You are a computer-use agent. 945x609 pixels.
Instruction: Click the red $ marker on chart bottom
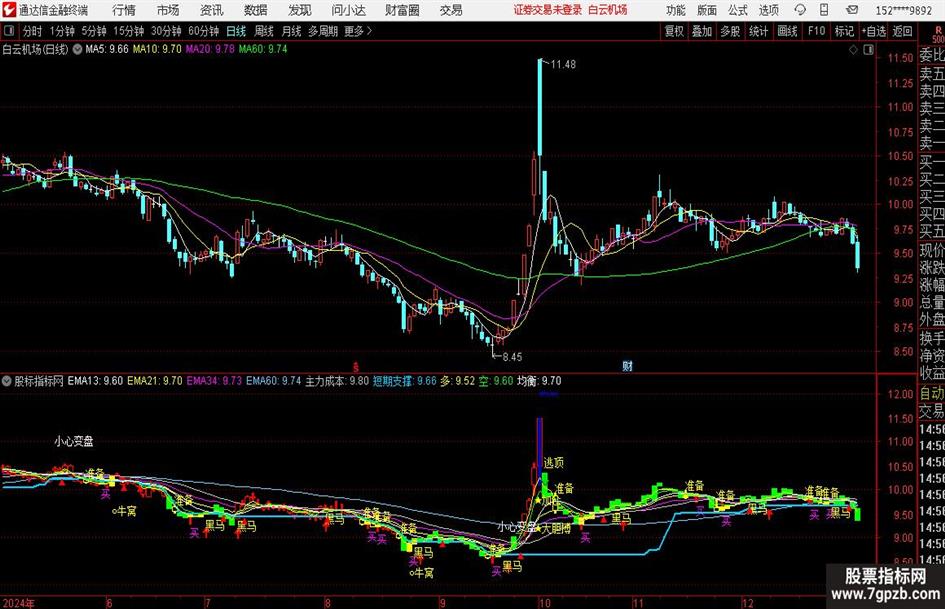click(x=356, y=366)
